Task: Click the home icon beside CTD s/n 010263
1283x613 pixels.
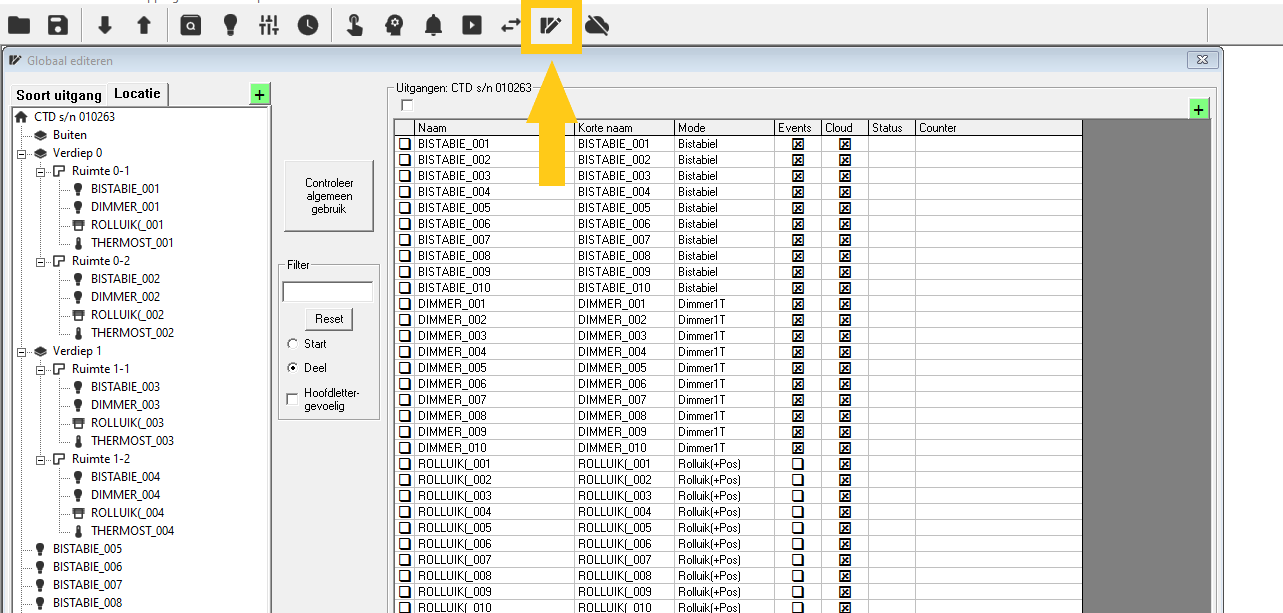Action: 21,117
